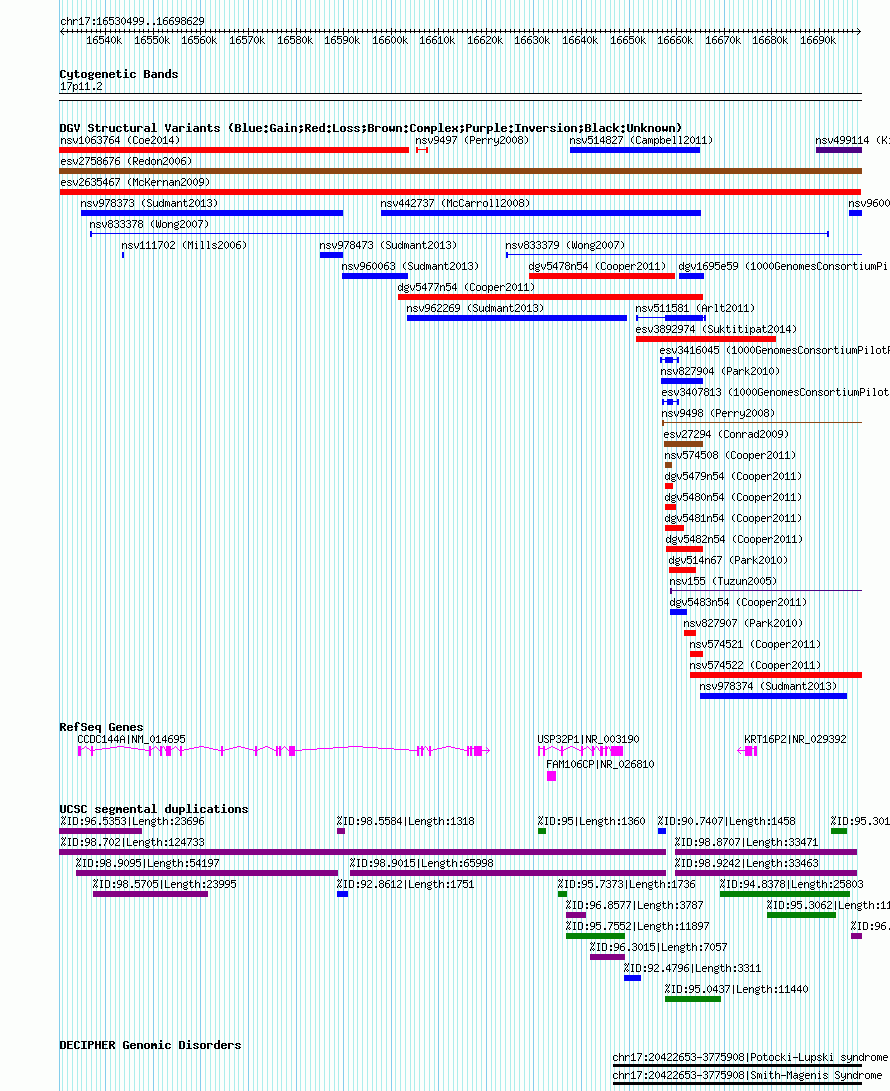
Task: Click nsv833378 (Wong2007) label
Action: point(149,224)
